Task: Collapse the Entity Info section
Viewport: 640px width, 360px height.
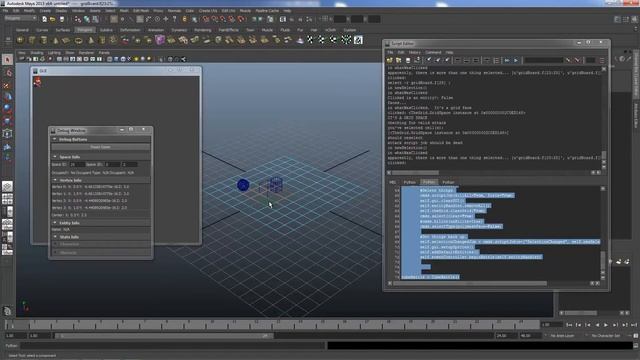Action: (x=55, y=223)
